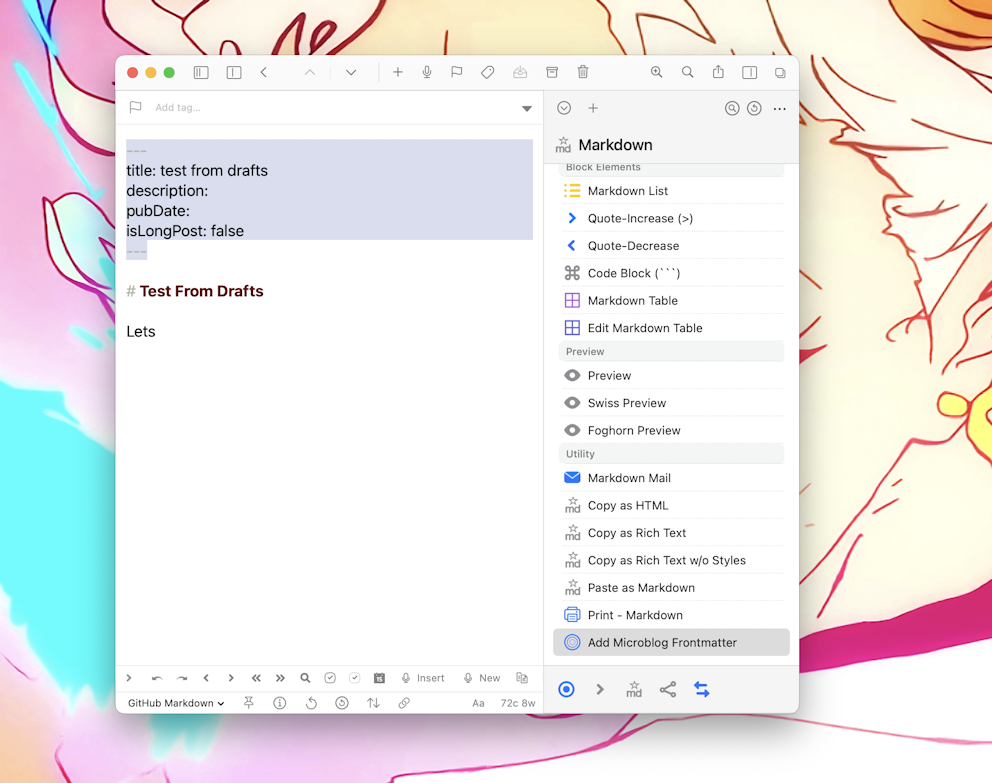Viewport: 992px width, 783px height.
Task: Click the Insert dictation button
Action: 423,678
